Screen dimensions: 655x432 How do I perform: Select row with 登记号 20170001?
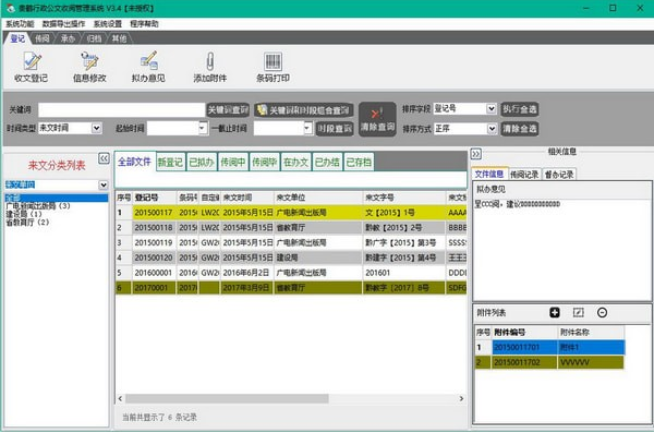pos(291,287)
